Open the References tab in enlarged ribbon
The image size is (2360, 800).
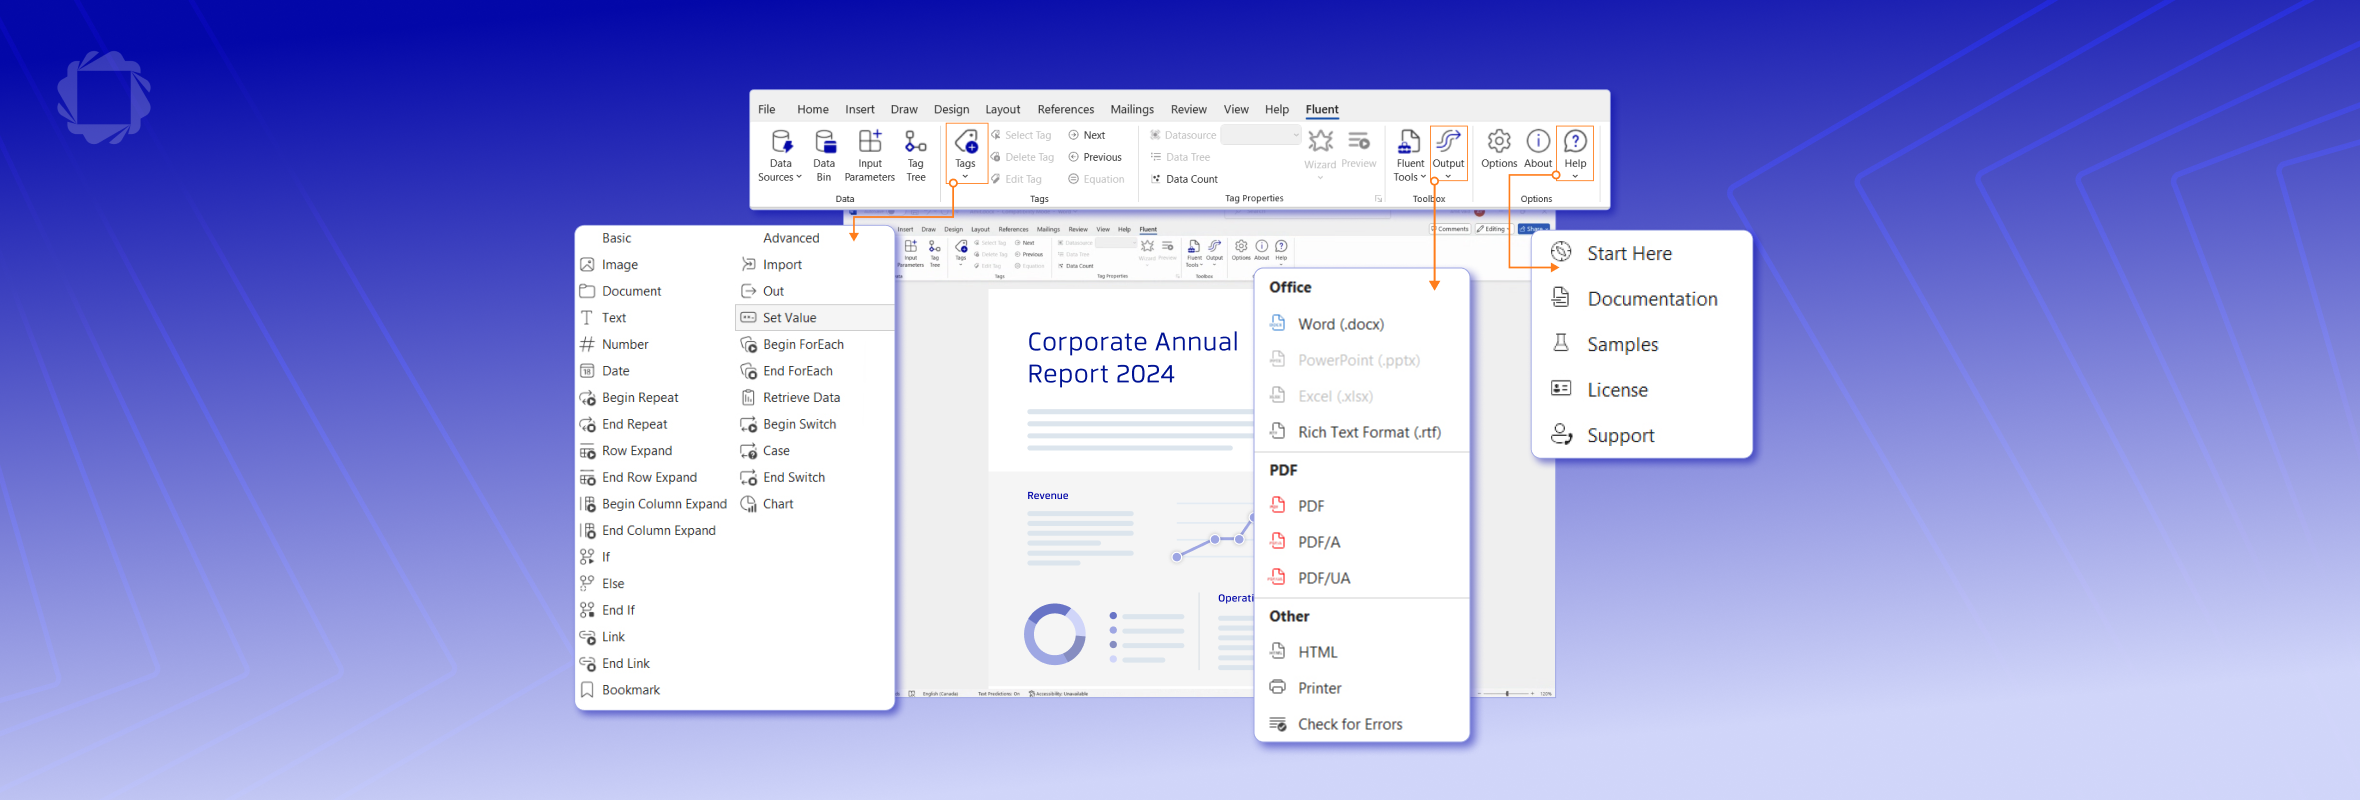pos(1065,109)
